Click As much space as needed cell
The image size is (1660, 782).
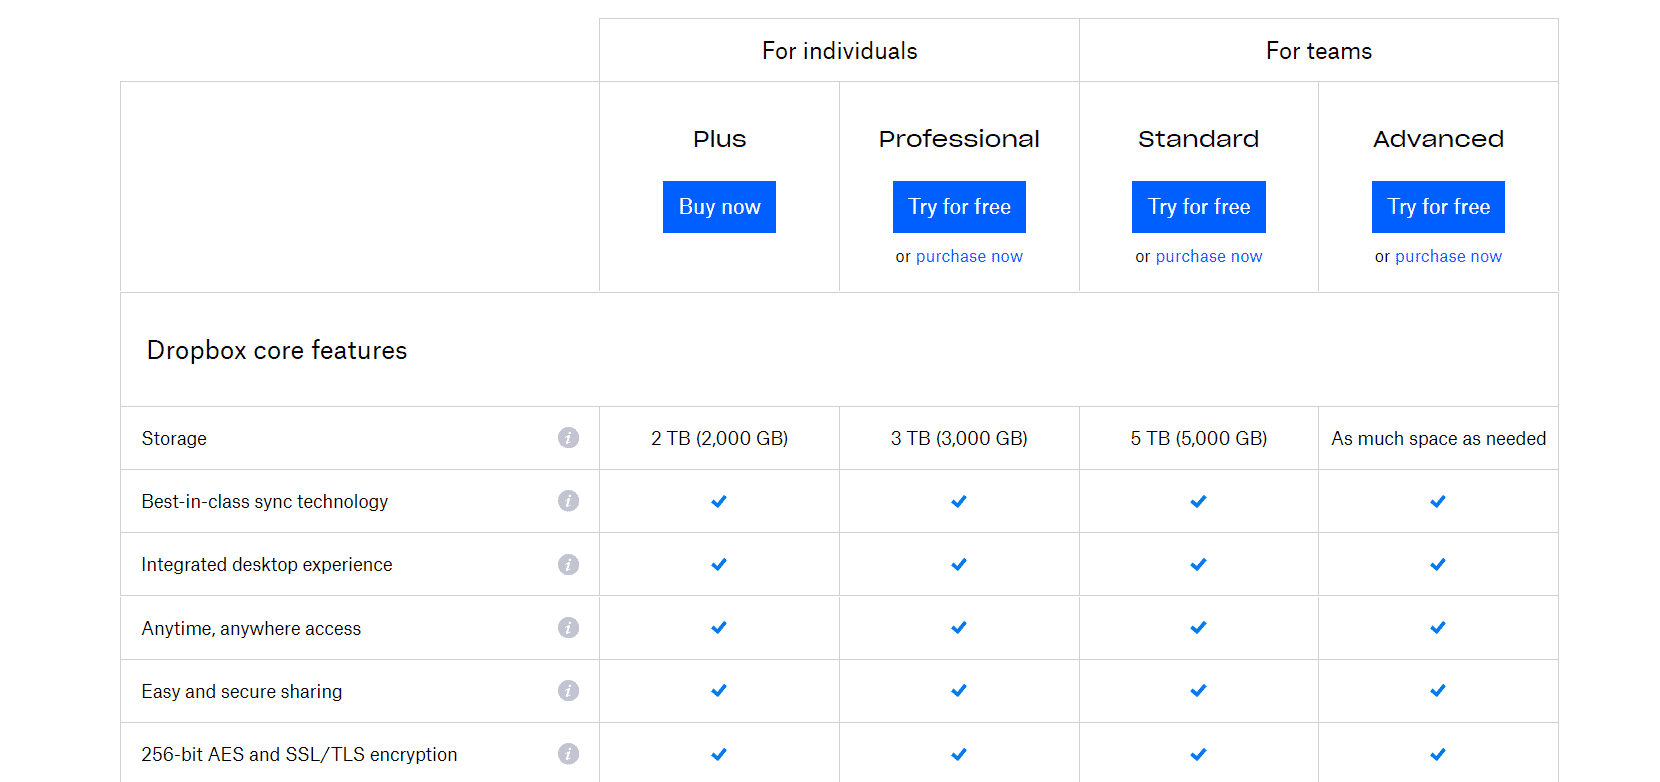1439,438
